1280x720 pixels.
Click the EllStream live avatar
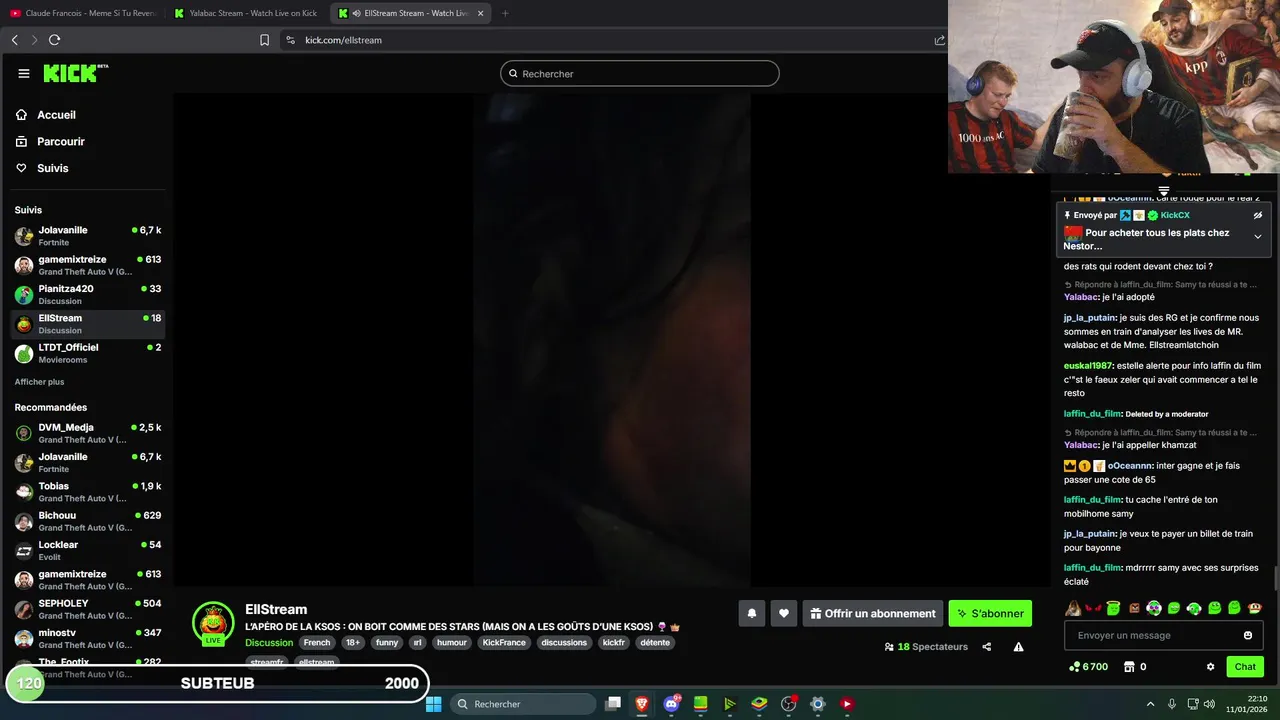point(213,623)
